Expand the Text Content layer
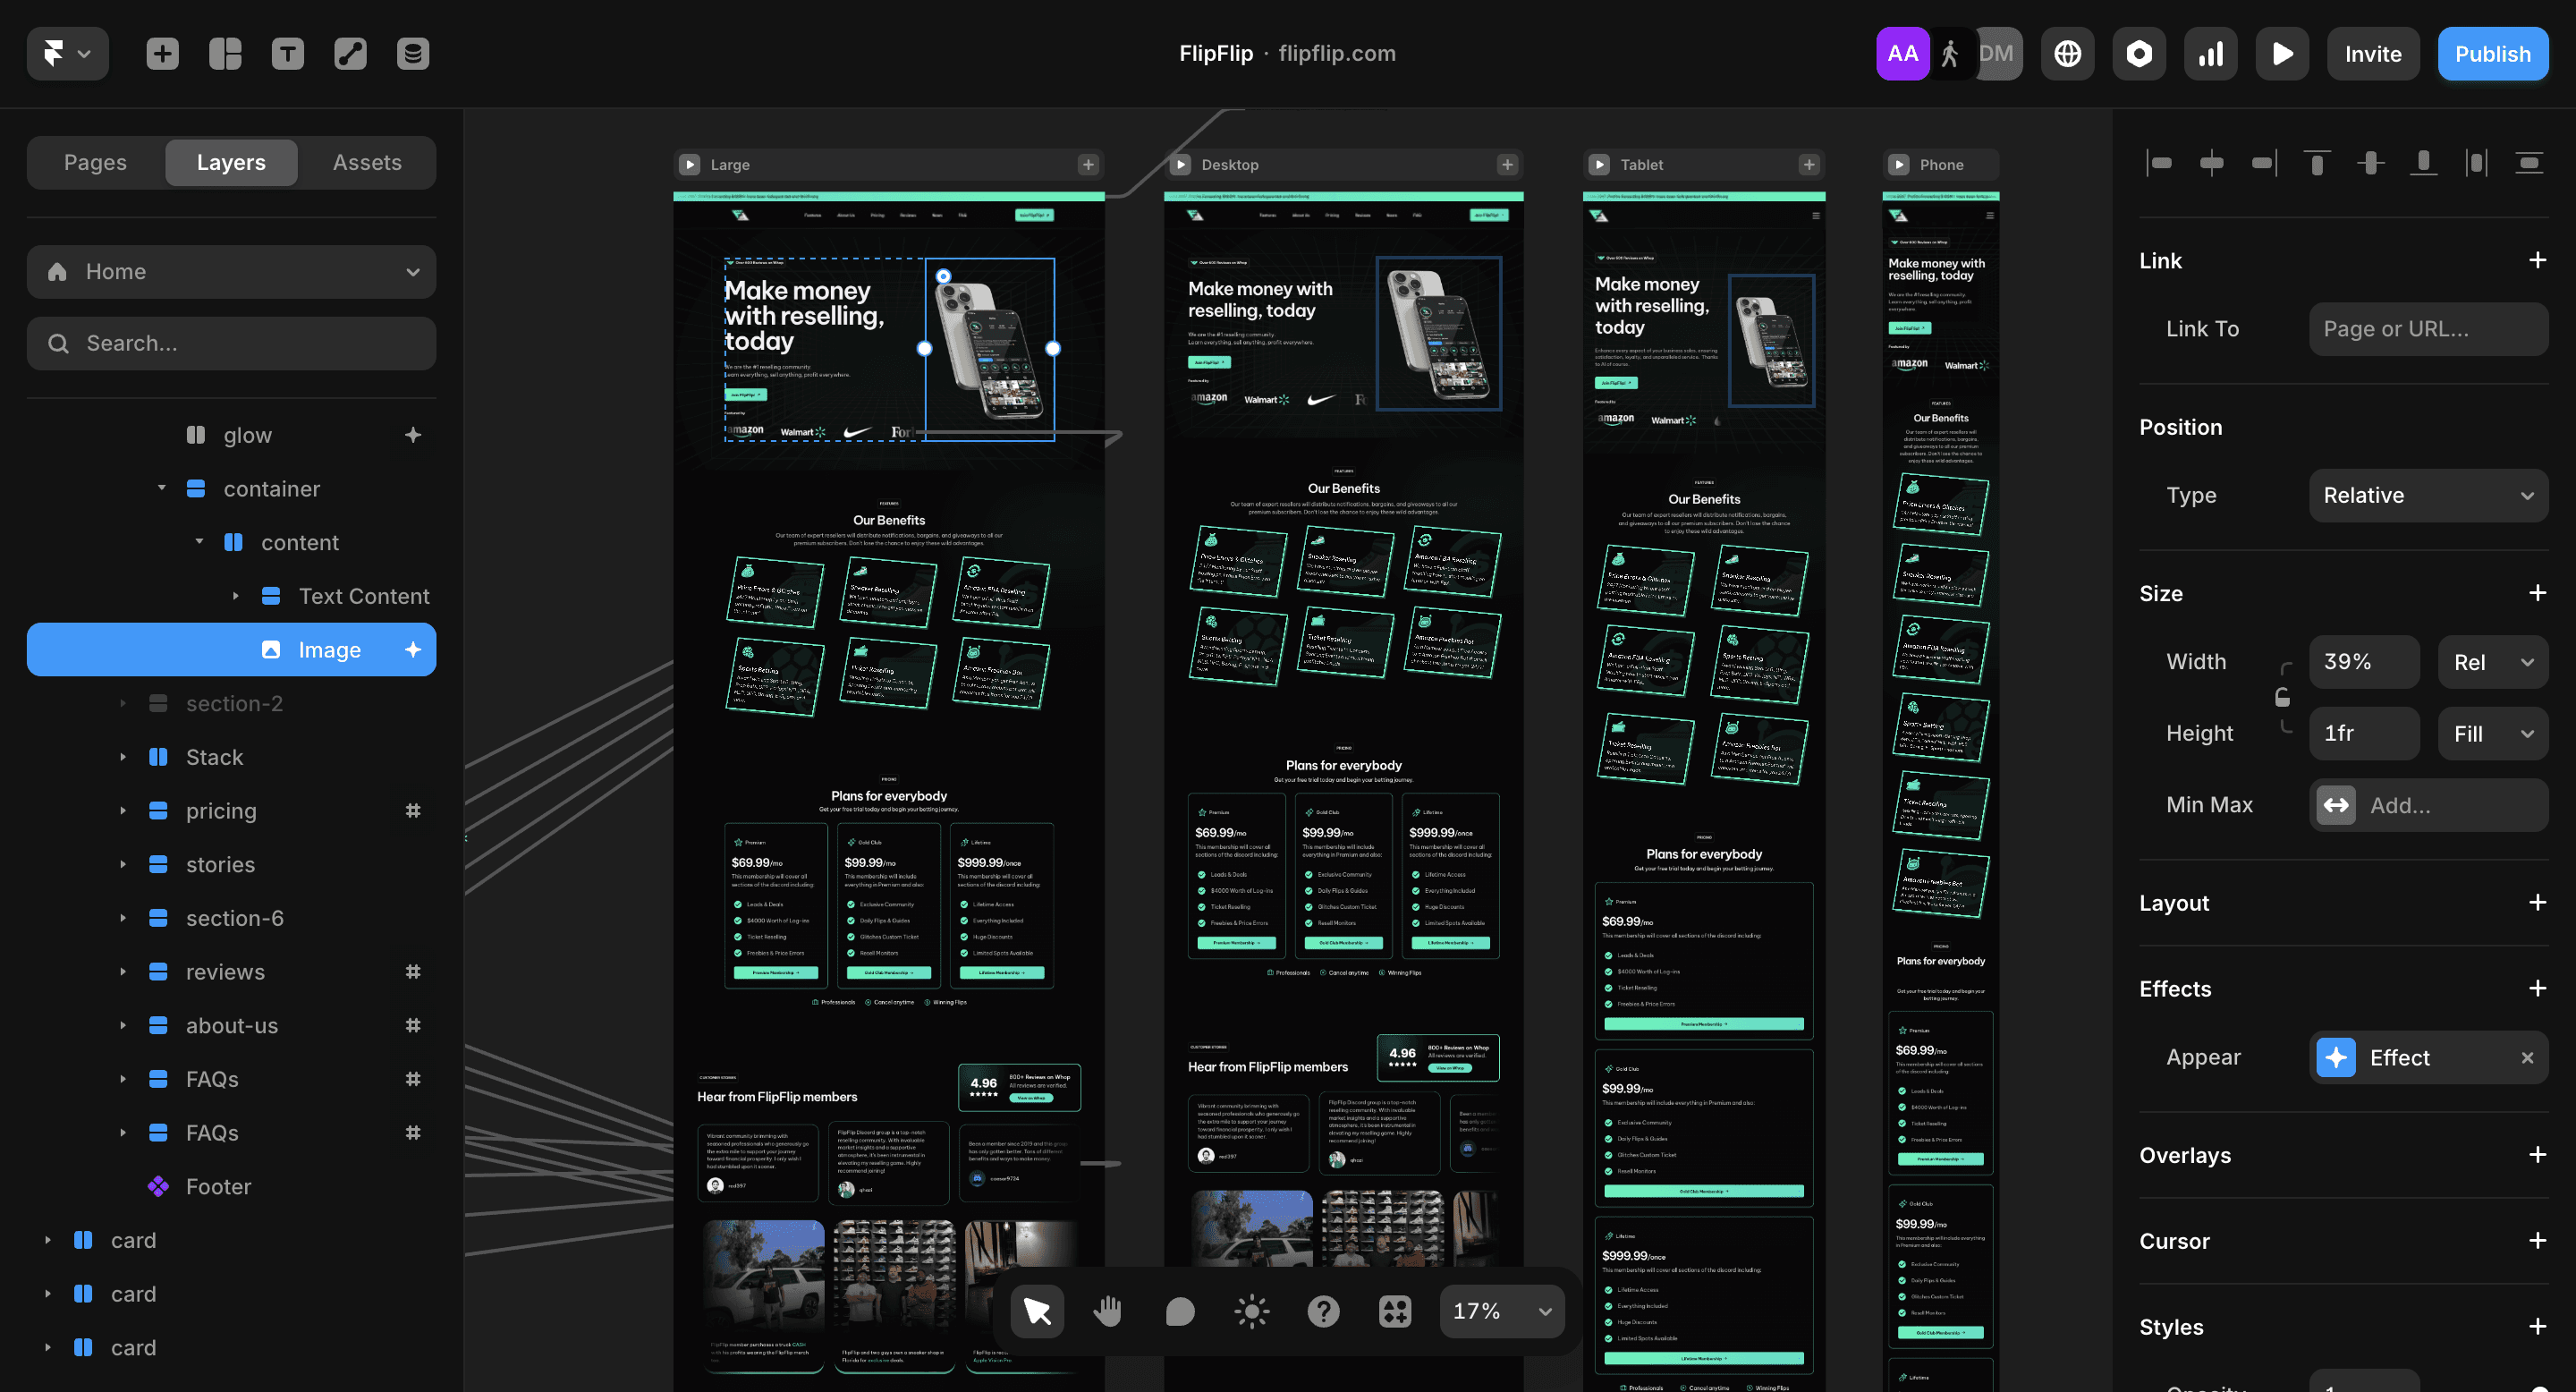The height and width of the screenshot is (1392, 2576). (x=236, y=596)
